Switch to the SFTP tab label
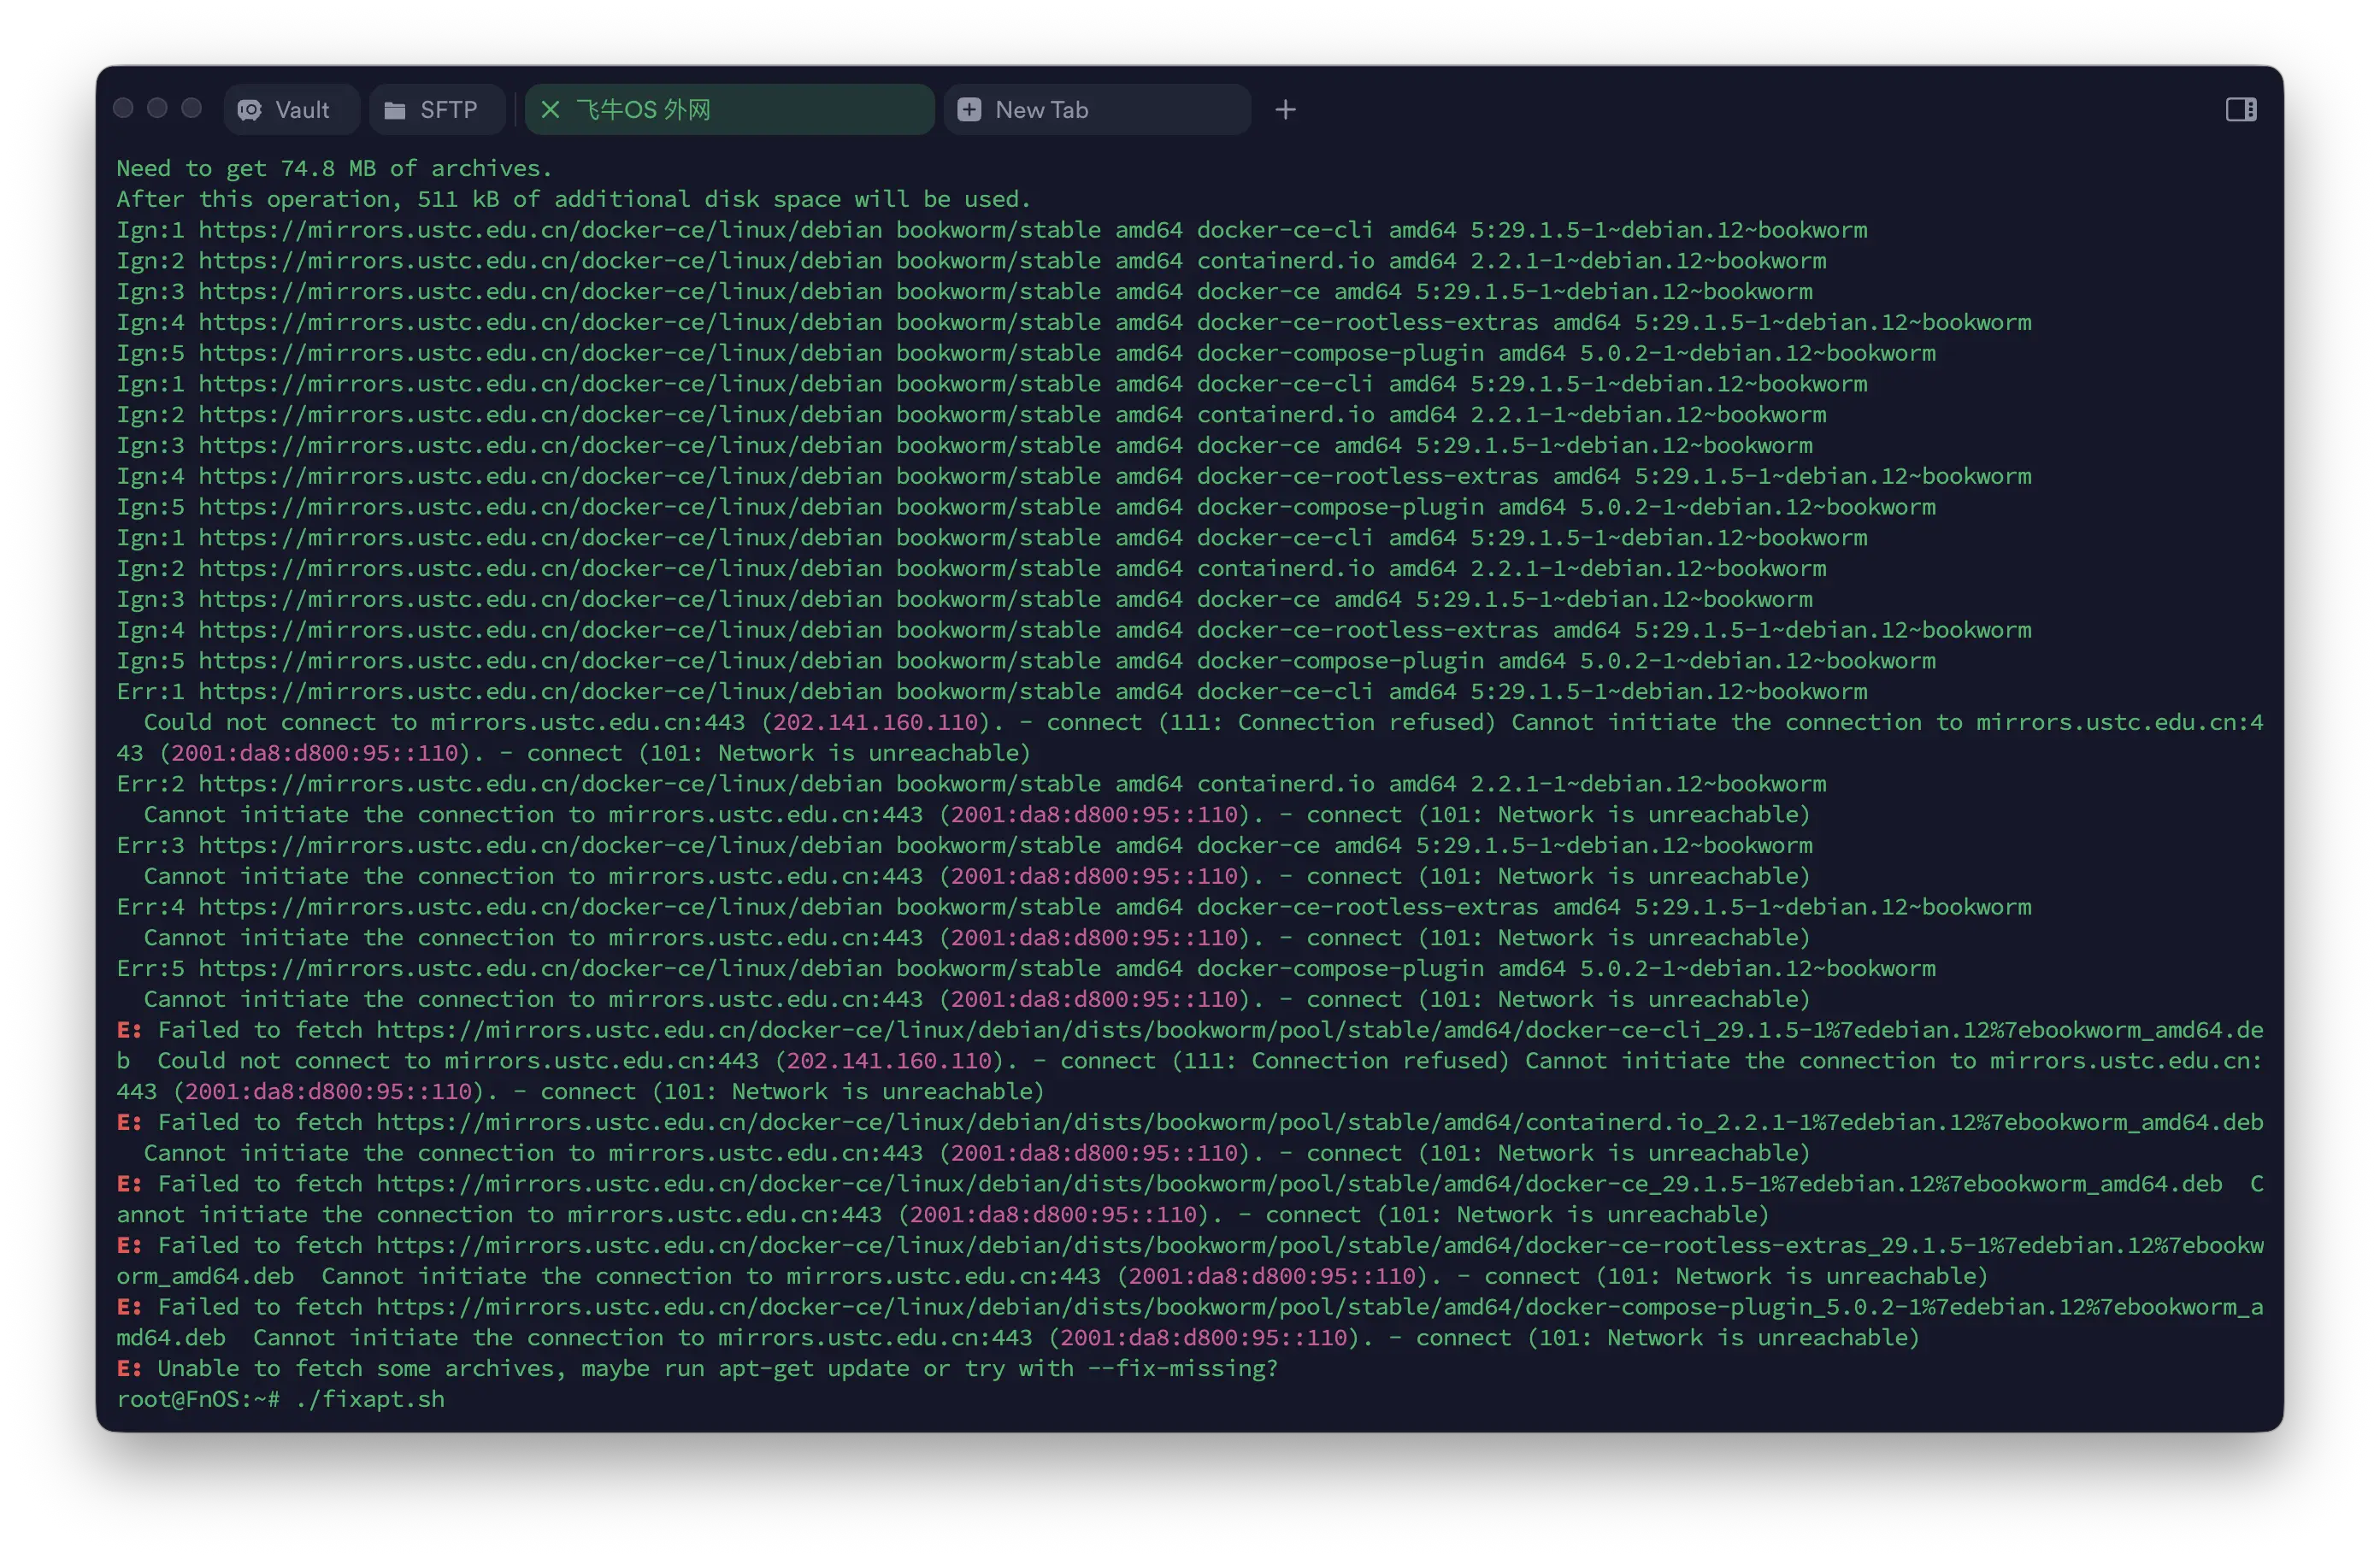 pos(448,110)
